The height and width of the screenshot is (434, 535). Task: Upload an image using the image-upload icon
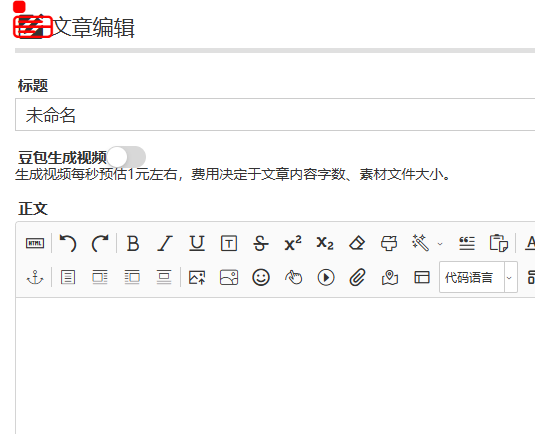point(197,277)
